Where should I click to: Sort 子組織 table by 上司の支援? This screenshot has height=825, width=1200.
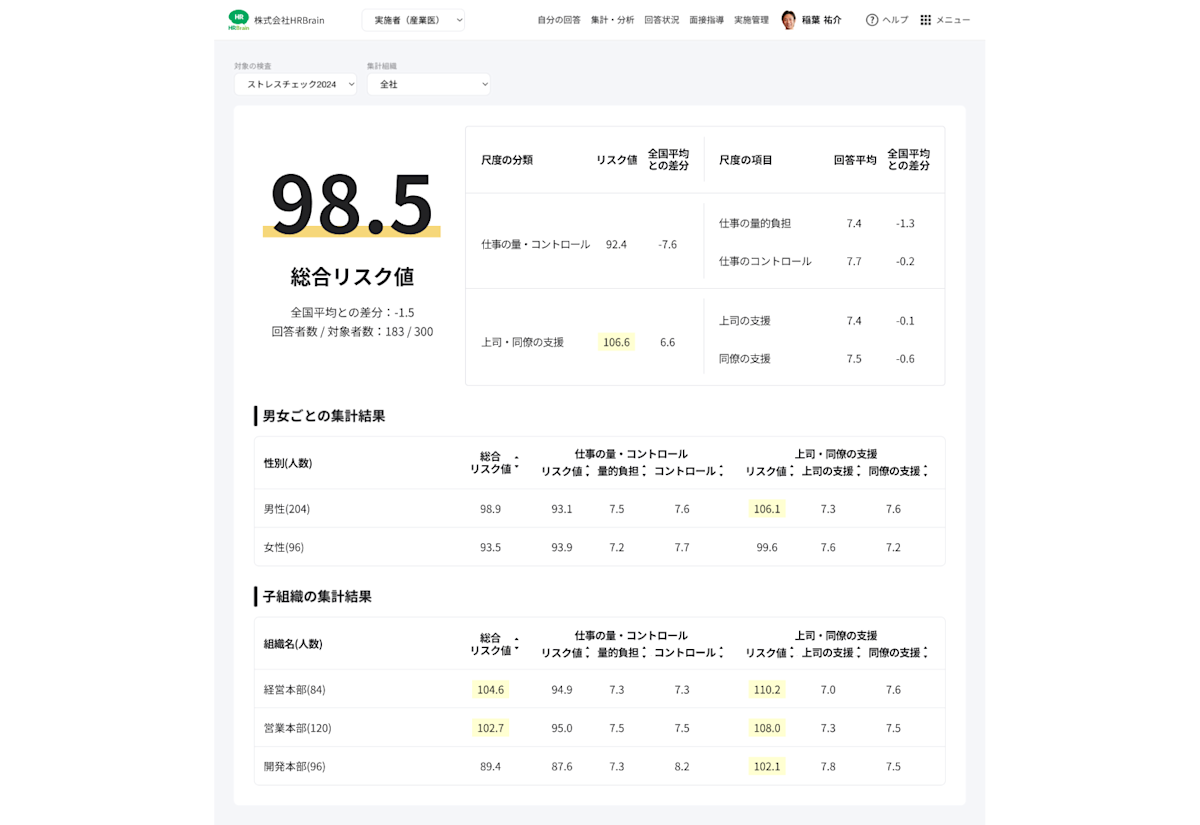point(859,652)
